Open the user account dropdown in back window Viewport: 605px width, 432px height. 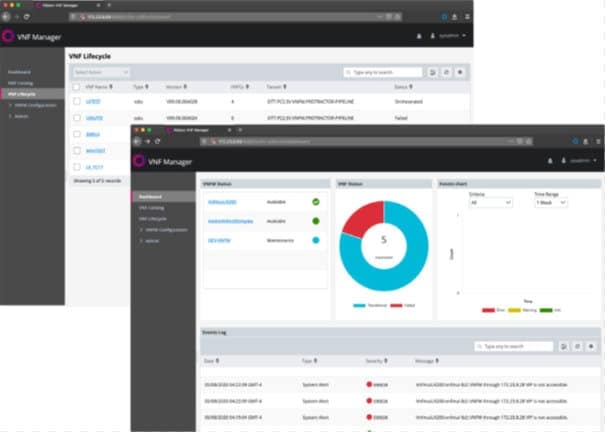452,36
